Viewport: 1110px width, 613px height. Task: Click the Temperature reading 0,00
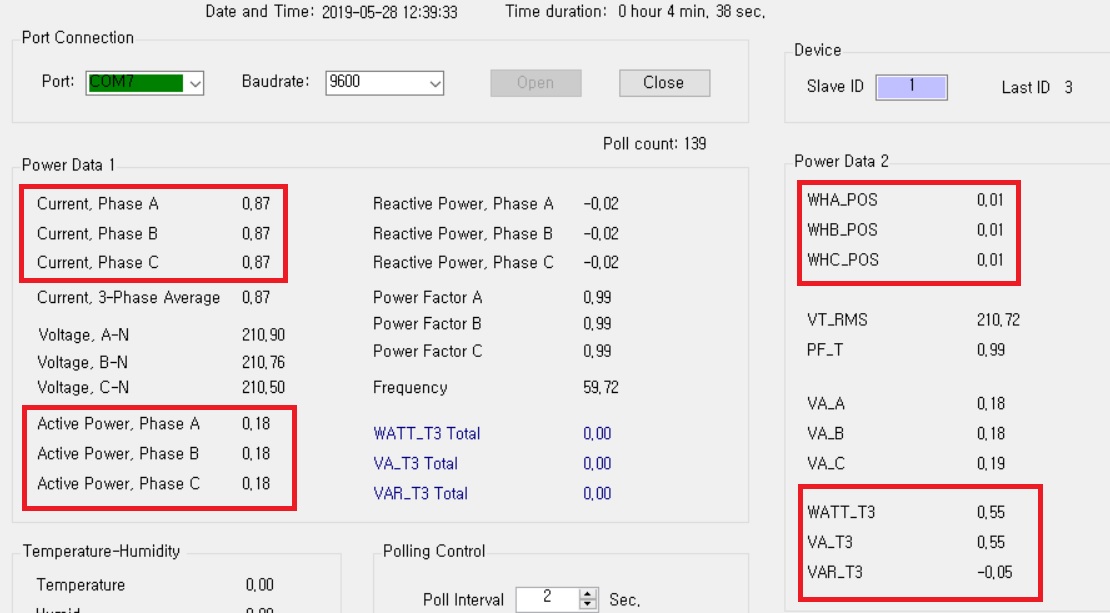click(x=259, y=585)
